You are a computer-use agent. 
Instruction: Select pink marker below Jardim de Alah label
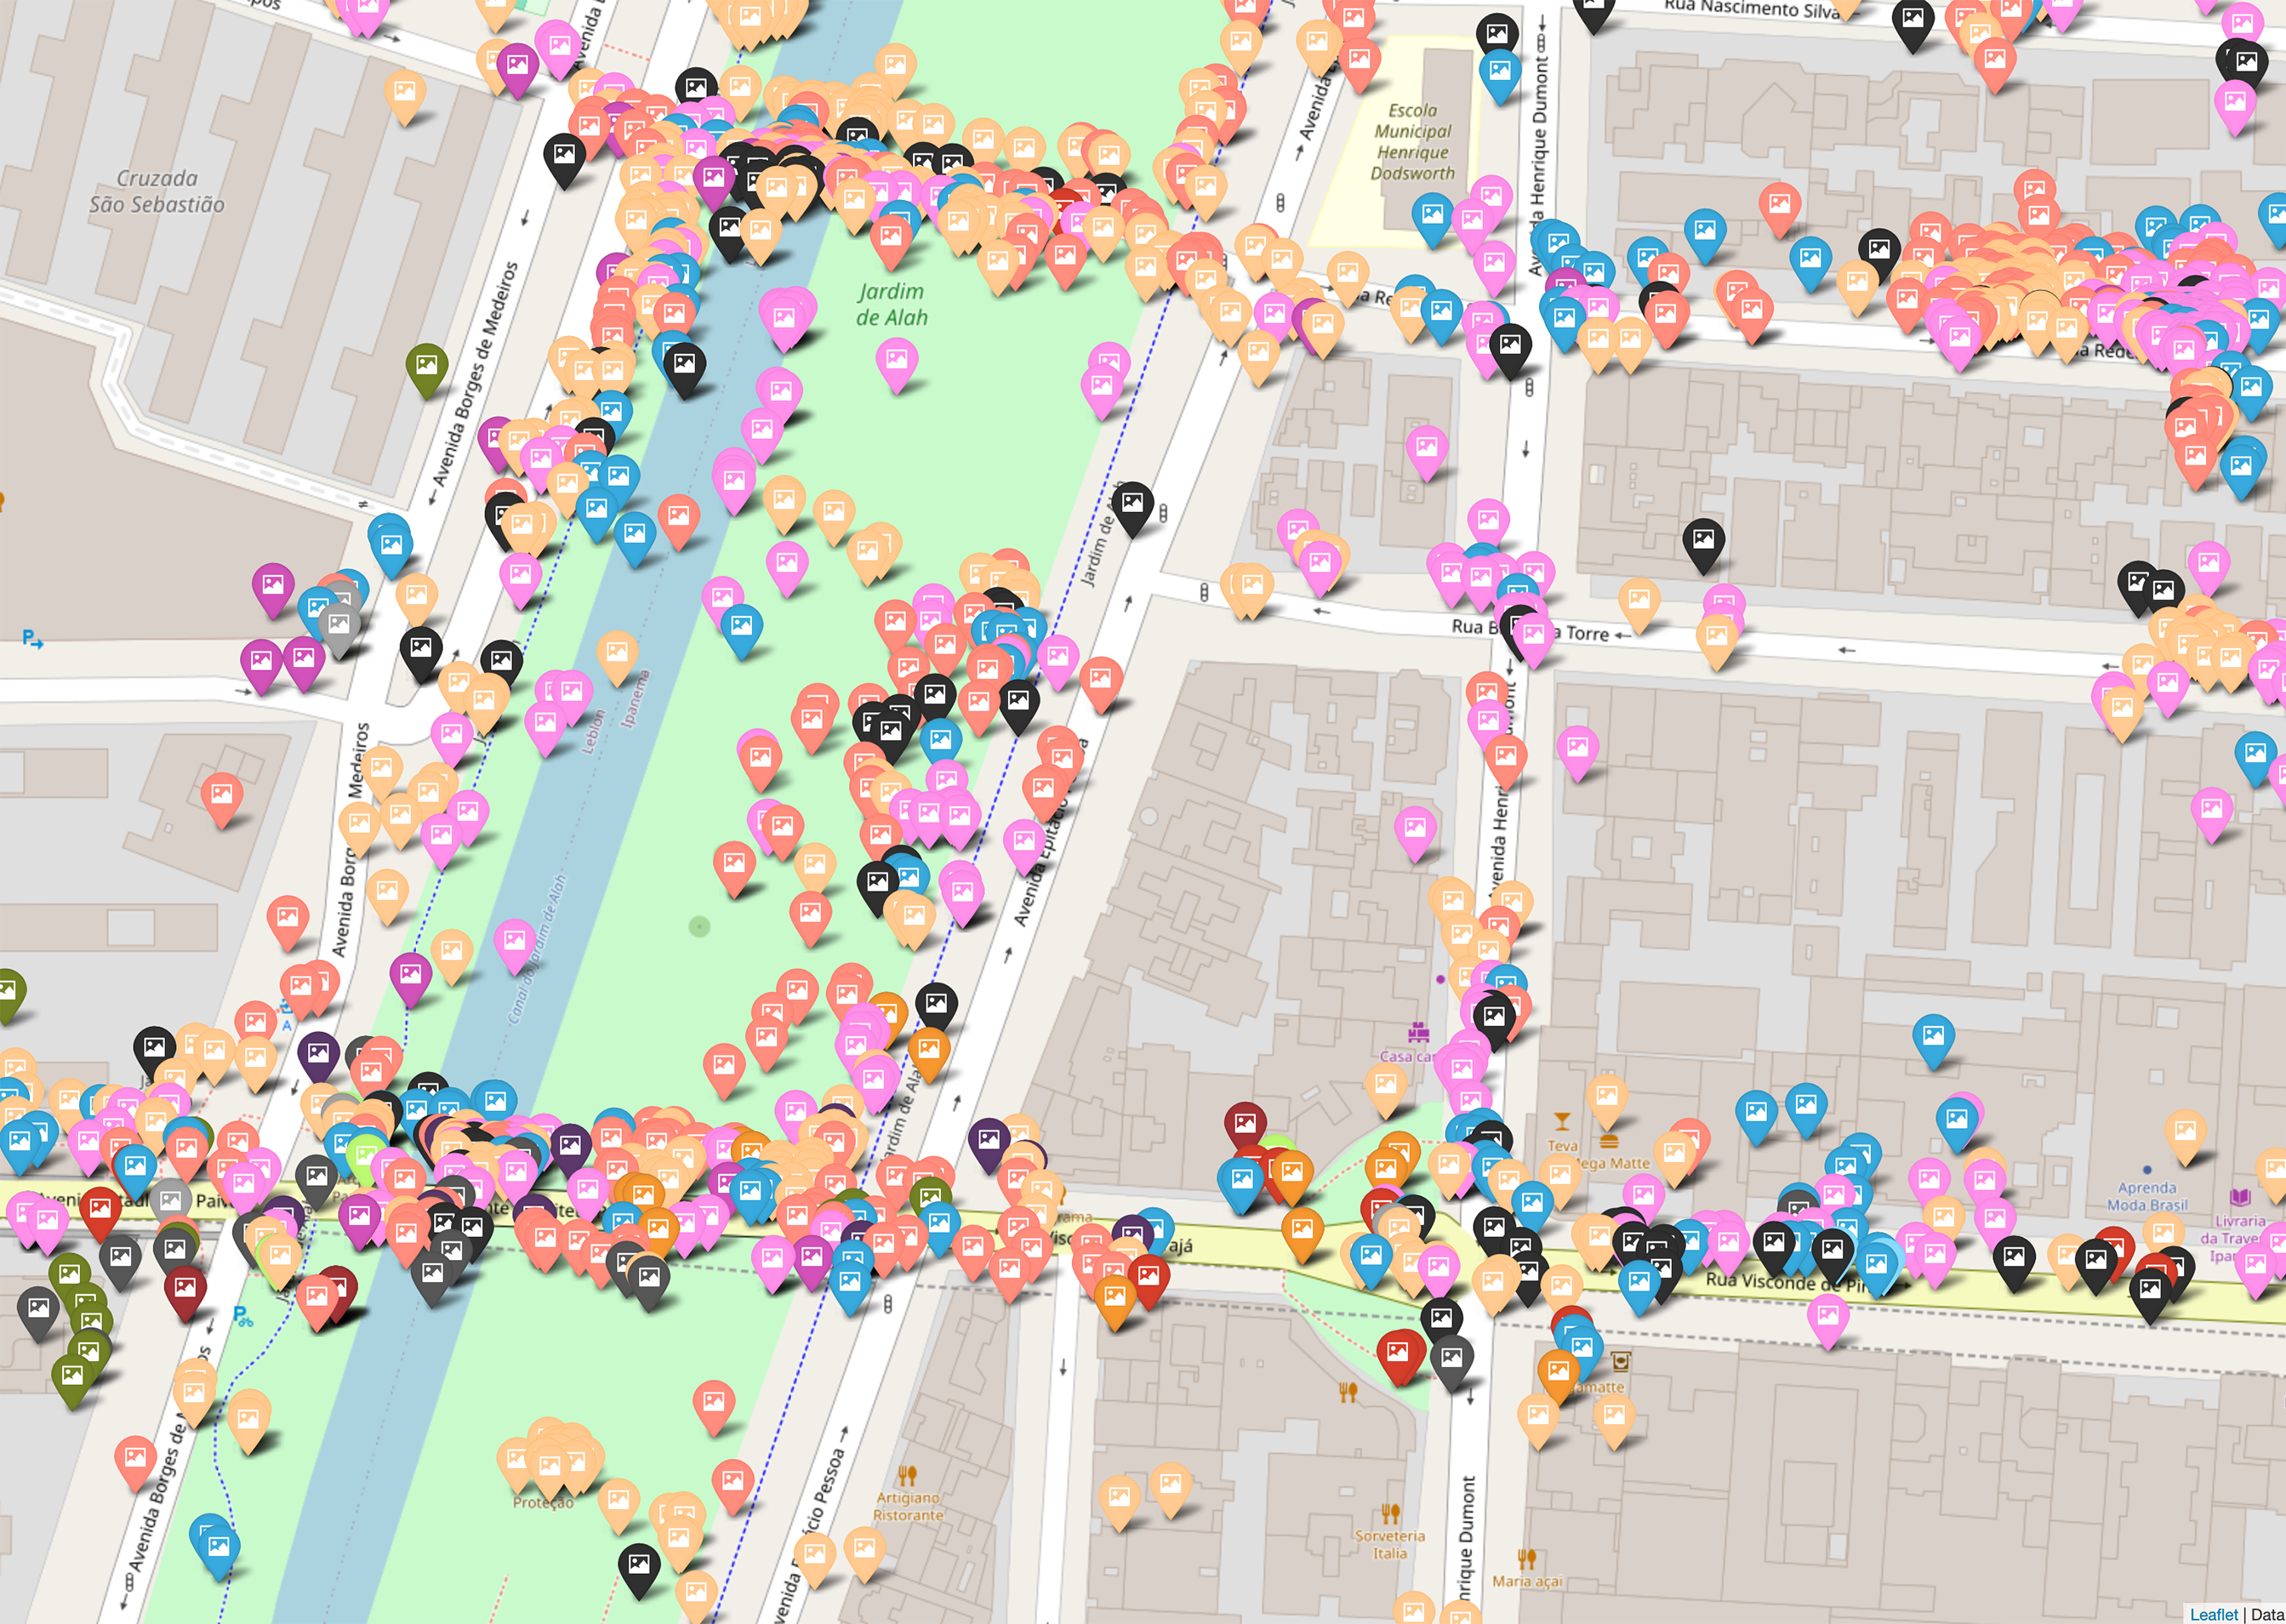[x=896, y=359]
